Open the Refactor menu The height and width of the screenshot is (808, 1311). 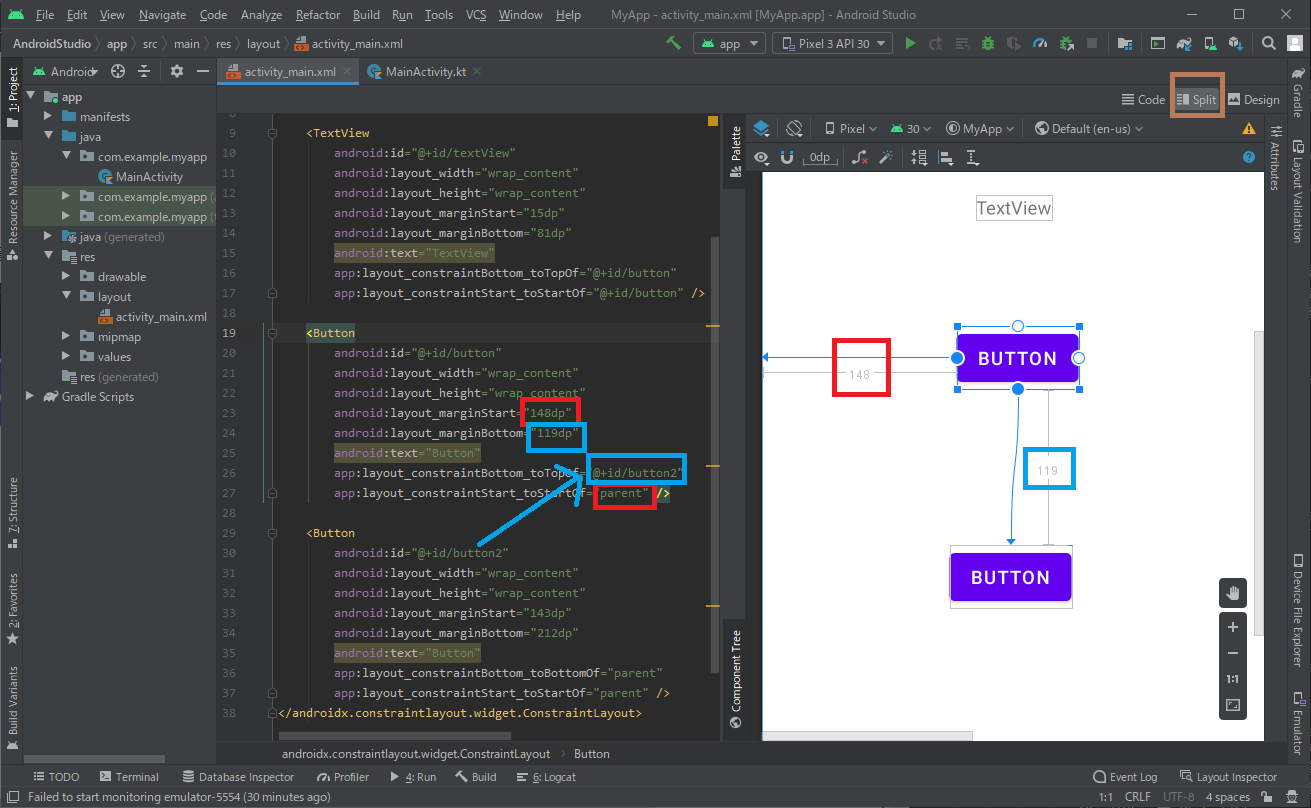point(318,15)
